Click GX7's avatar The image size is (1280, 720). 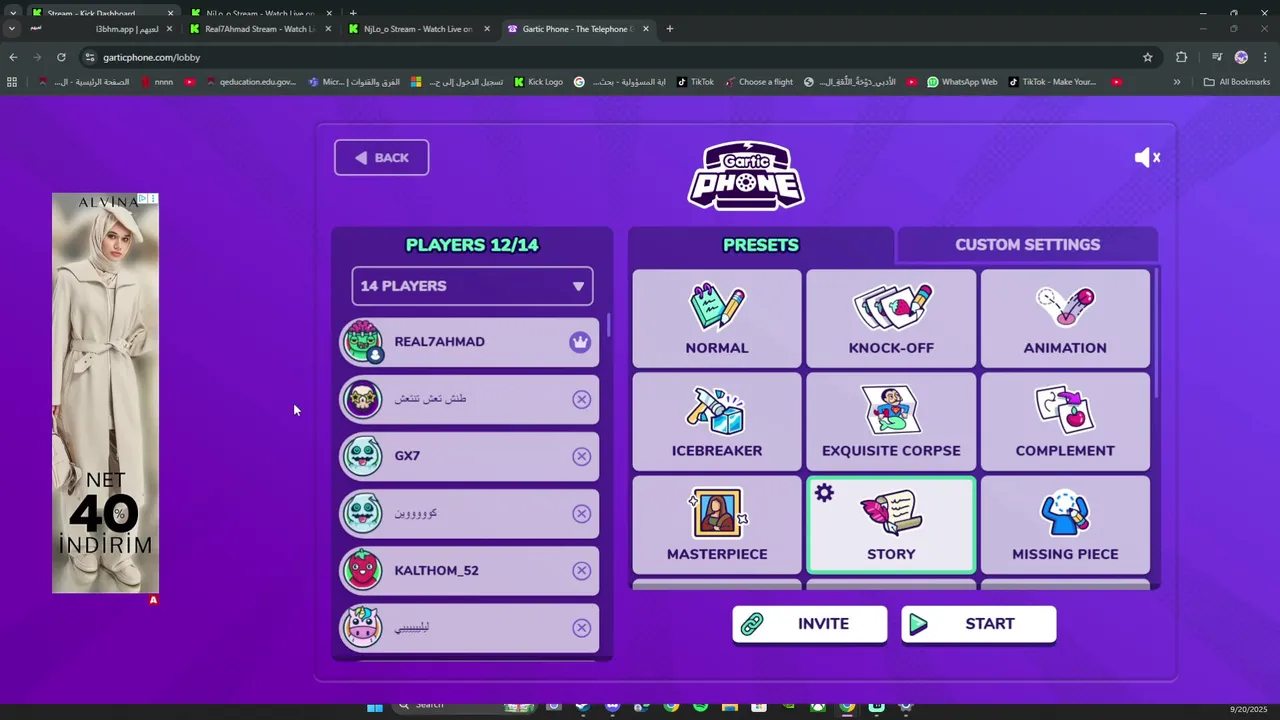[x=362, y=456]
